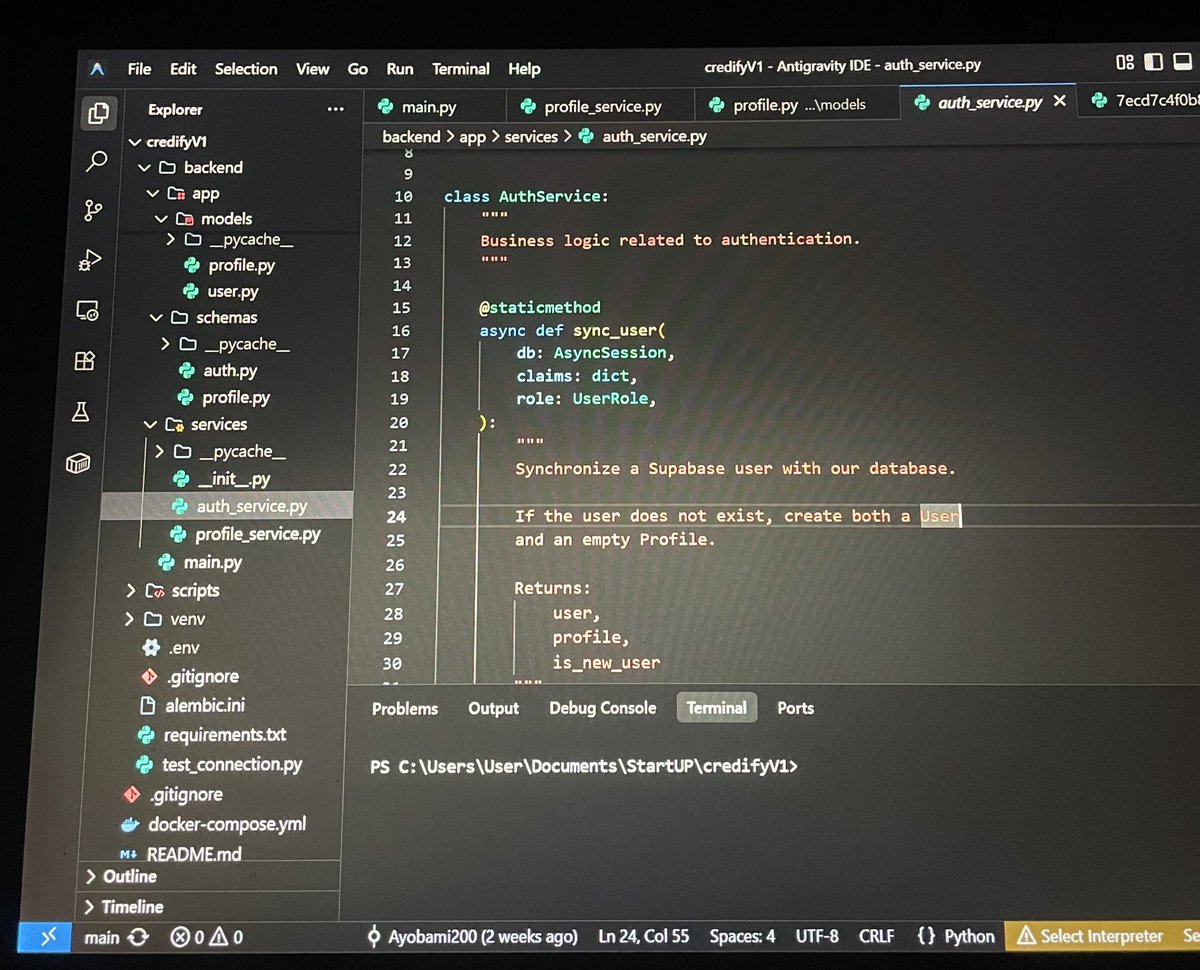The image size is (1200, 970).
Task: Collapse the models folder
Action: click(161, 218)
